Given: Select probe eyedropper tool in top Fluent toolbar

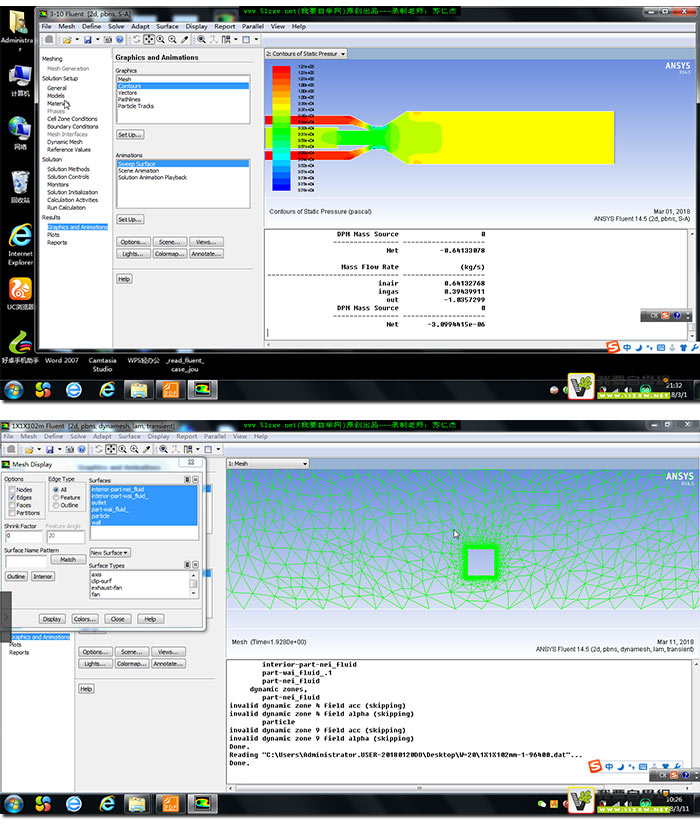Looking at the screenshot, I should tap(184, 40).
